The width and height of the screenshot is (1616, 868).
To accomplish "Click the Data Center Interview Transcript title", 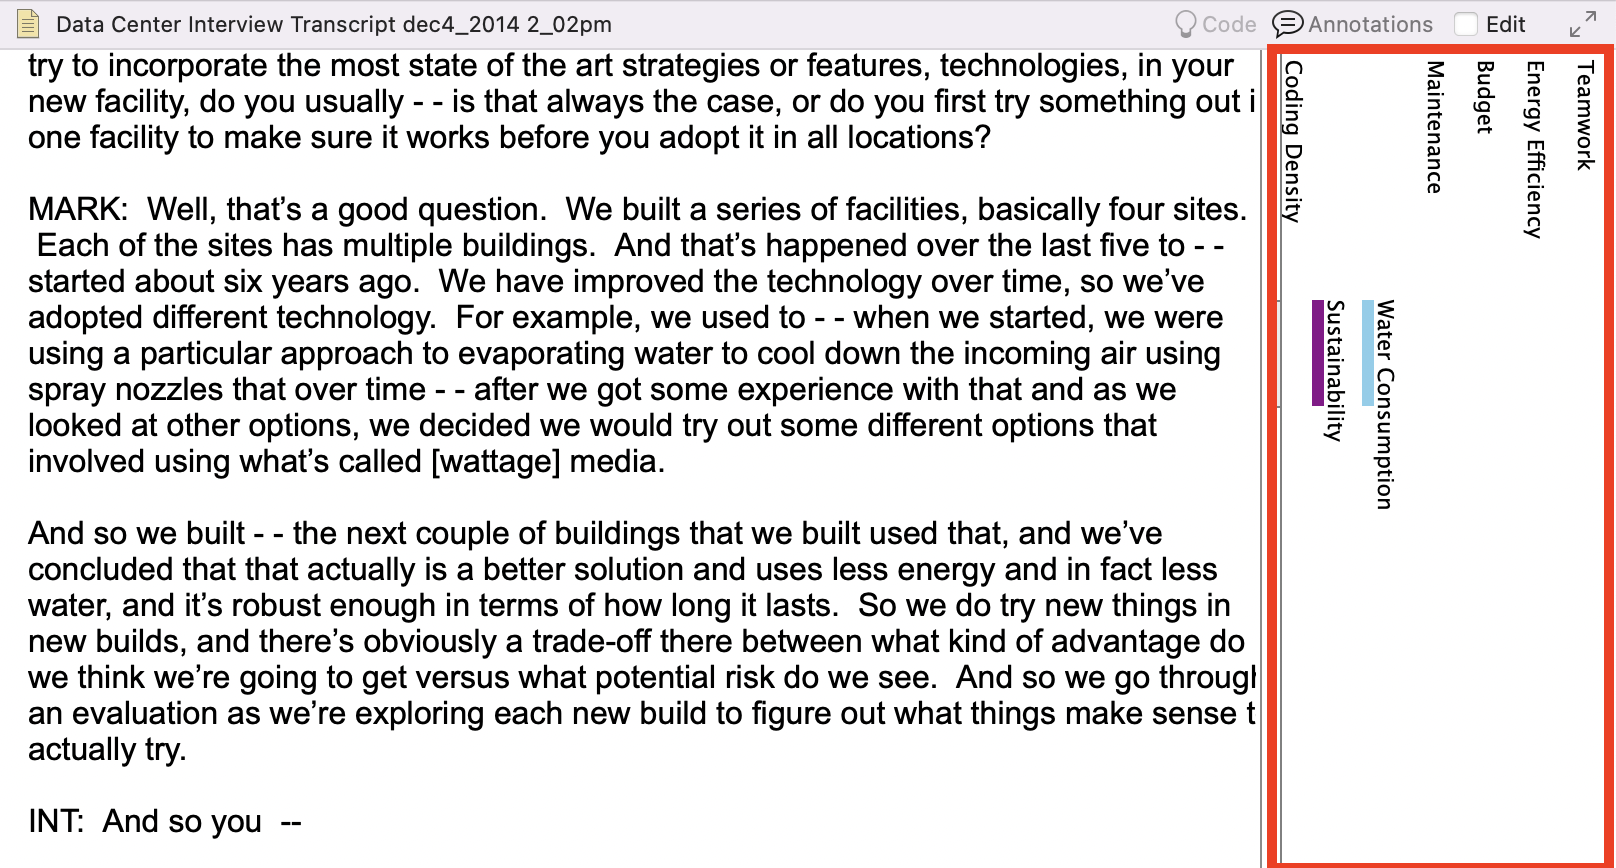I will [334, 24].
